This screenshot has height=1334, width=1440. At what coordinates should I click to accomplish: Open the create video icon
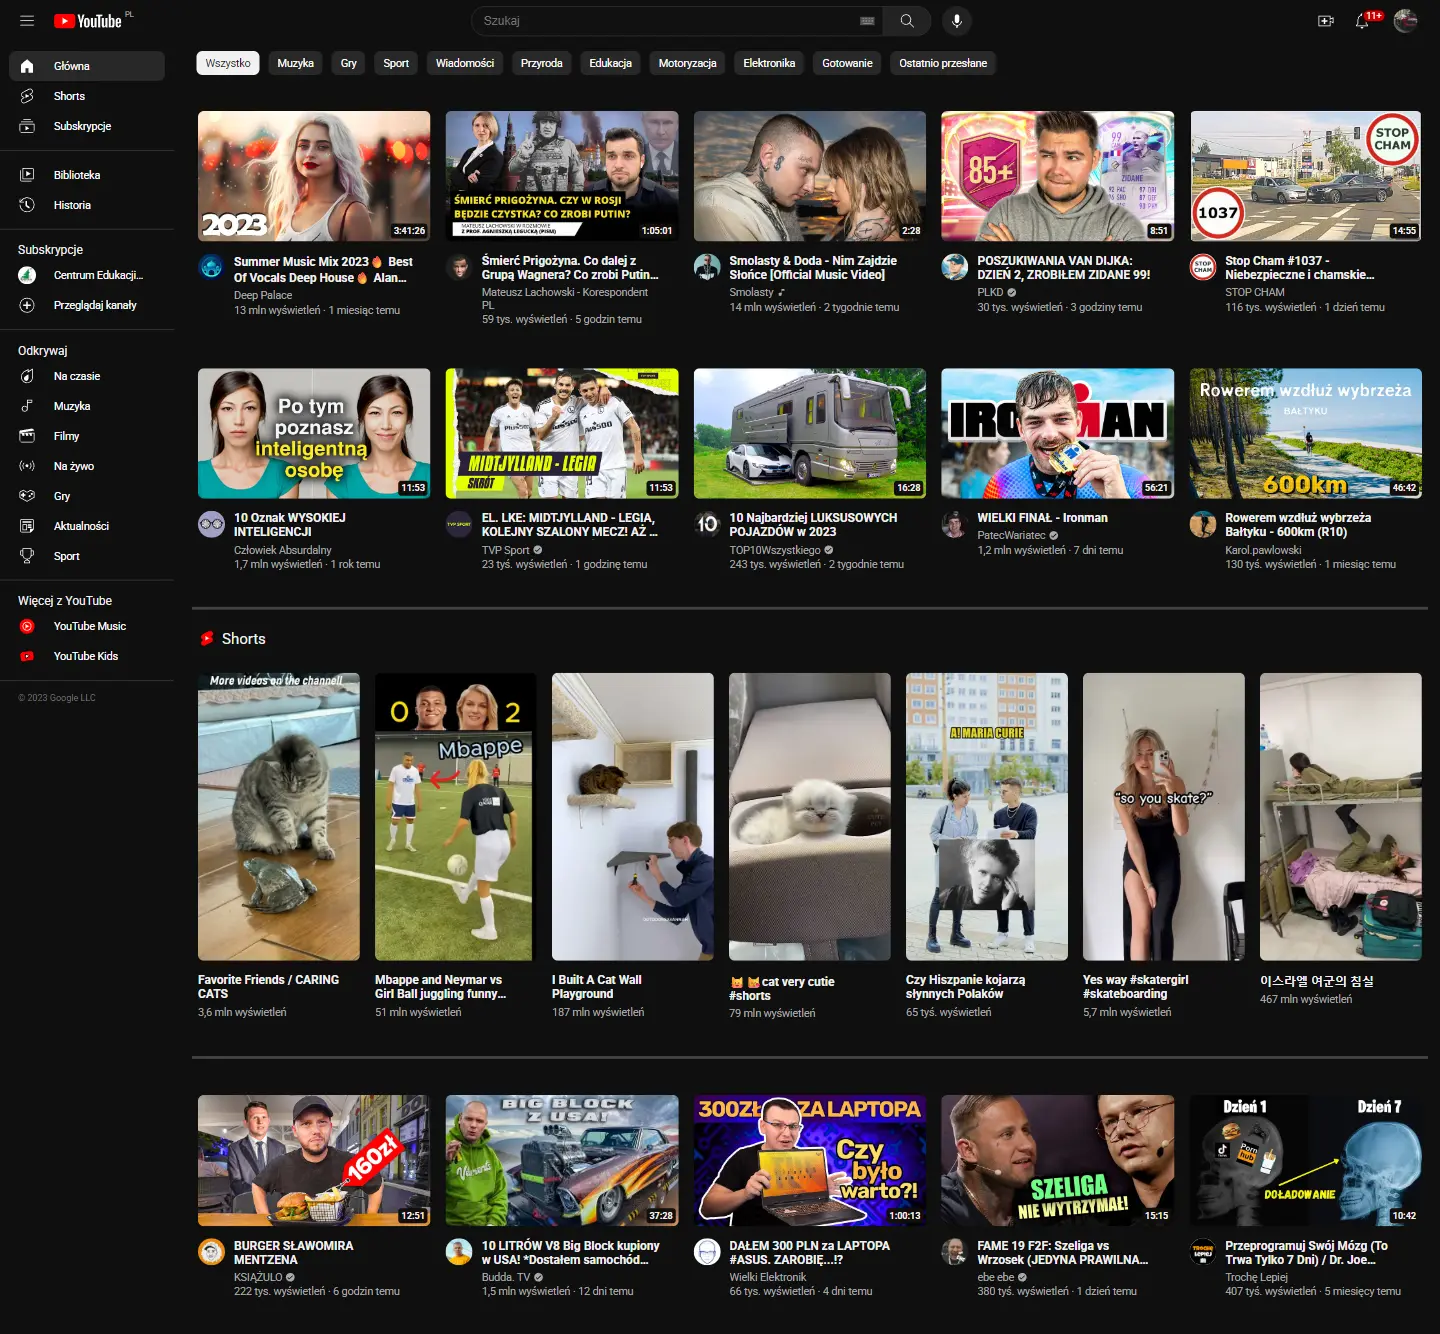click(x=1326, y=21)
